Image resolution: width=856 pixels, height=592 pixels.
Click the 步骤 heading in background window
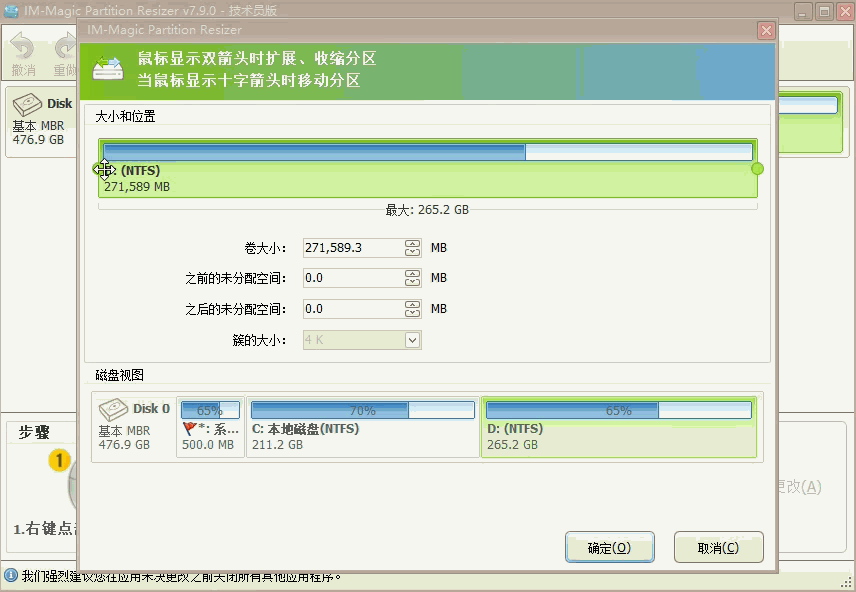pos(34,433)
